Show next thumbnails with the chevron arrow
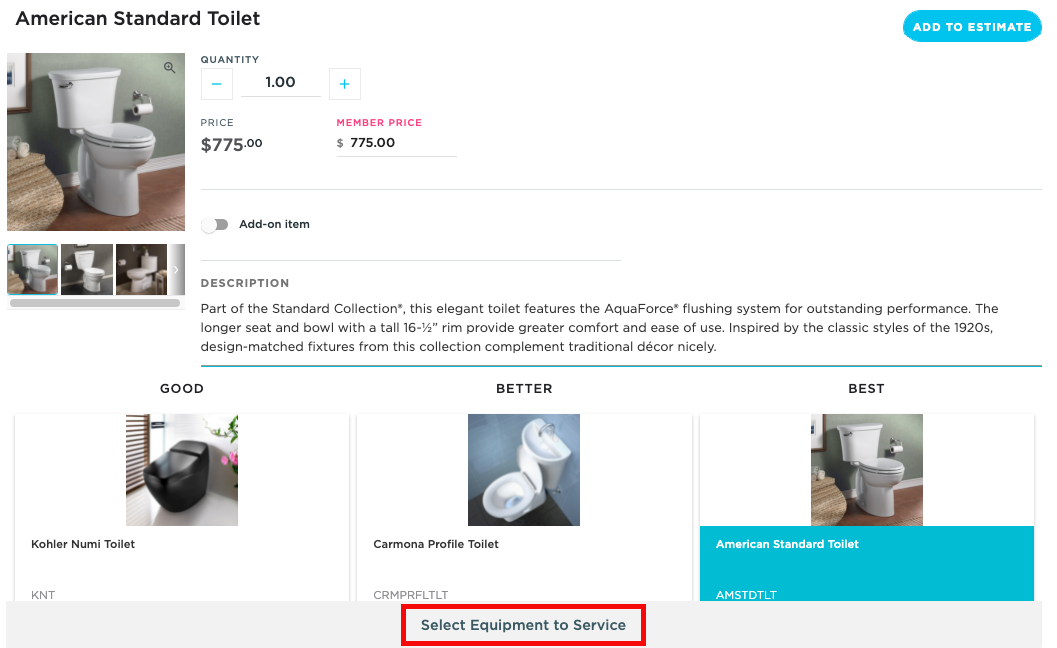This screenshot has height=648, width=1057. (x=177, y=269)
